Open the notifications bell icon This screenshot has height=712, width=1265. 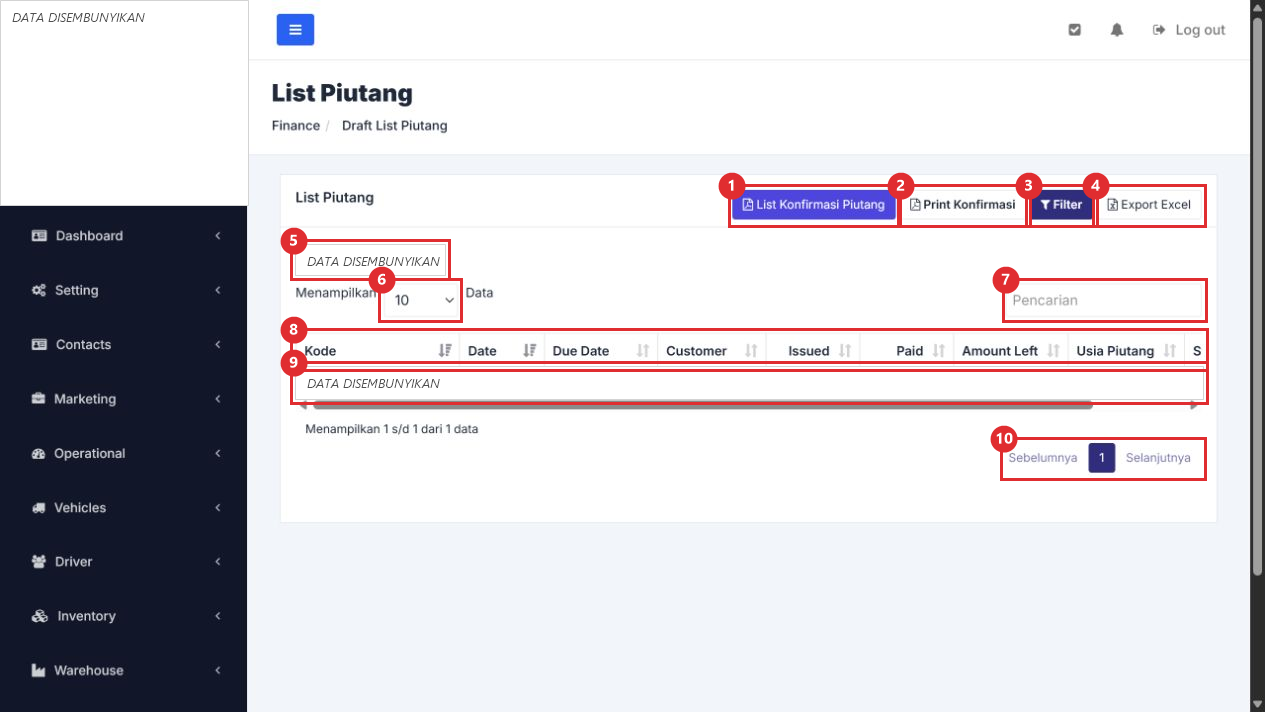(x=1117, y=30)
